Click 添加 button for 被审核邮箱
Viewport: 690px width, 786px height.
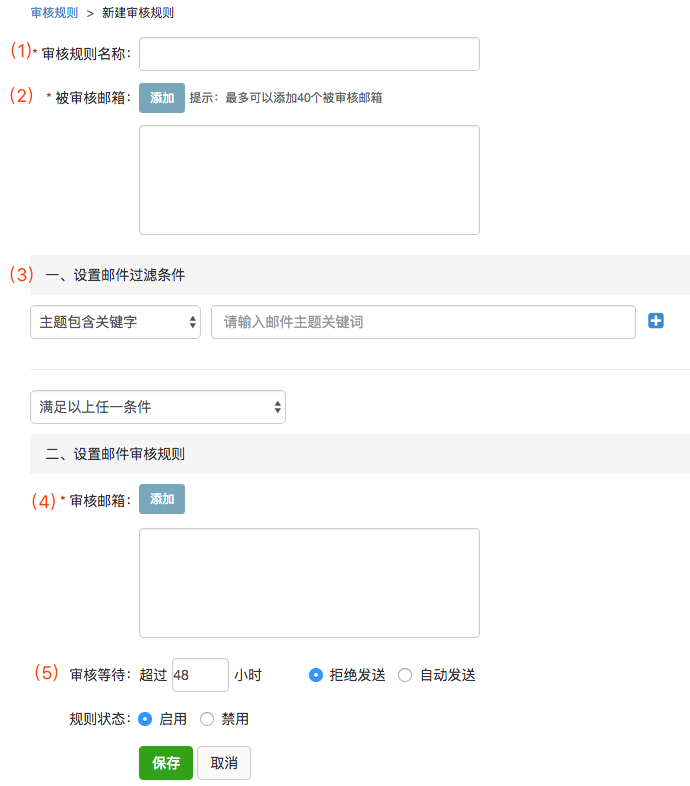(x=162, y=98)
